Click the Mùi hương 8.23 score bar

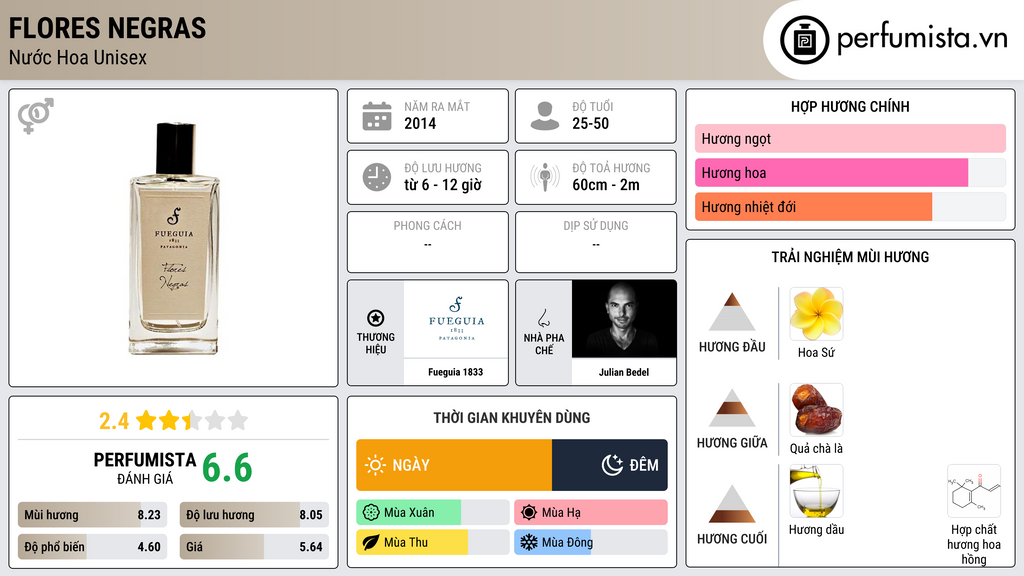[x=92, y=515]
